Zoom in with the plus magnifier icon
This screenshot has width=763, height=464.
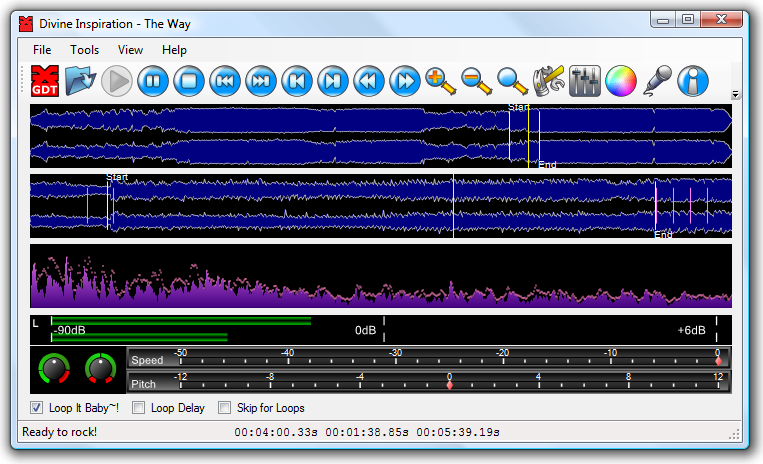click(440, 81)
